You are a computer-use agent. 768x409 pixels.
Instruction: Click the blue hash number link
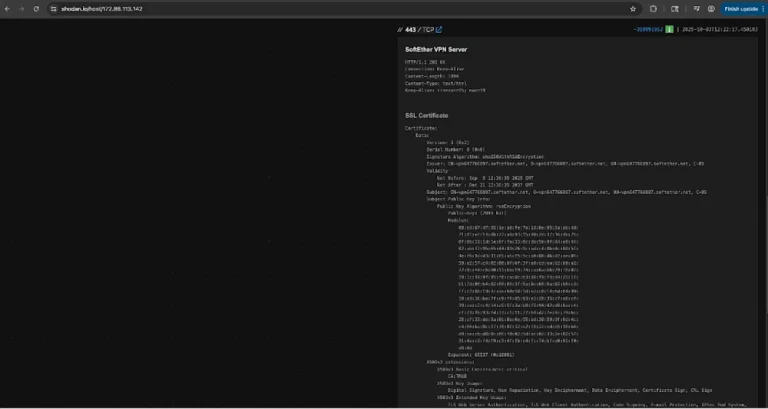click(x=648, y=30)
